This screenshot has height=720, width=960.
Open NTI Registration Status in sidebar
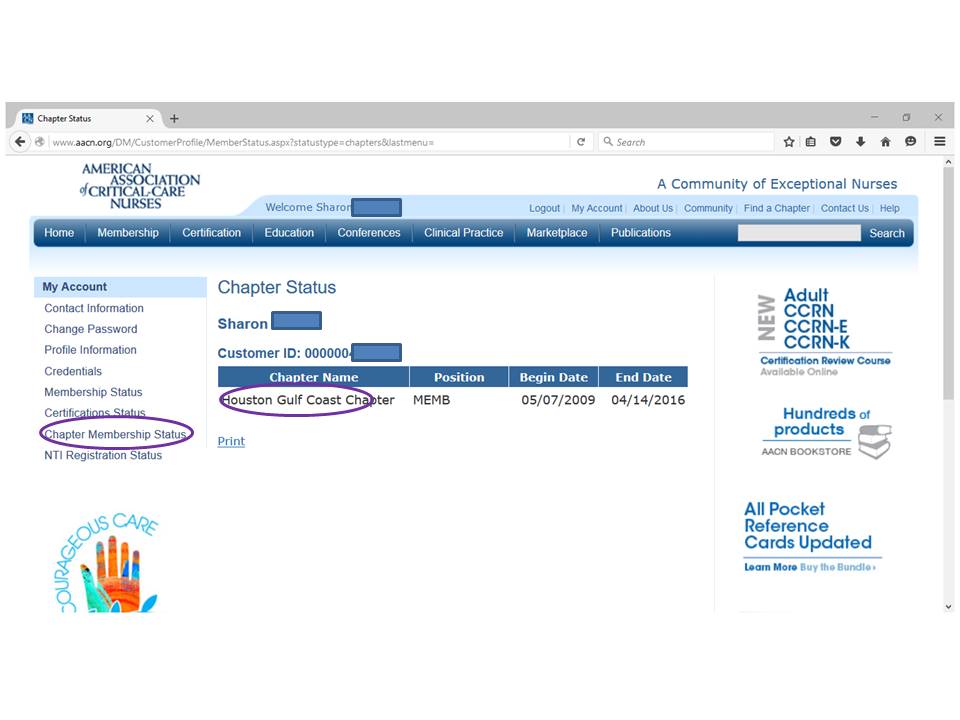coord(103,455)
